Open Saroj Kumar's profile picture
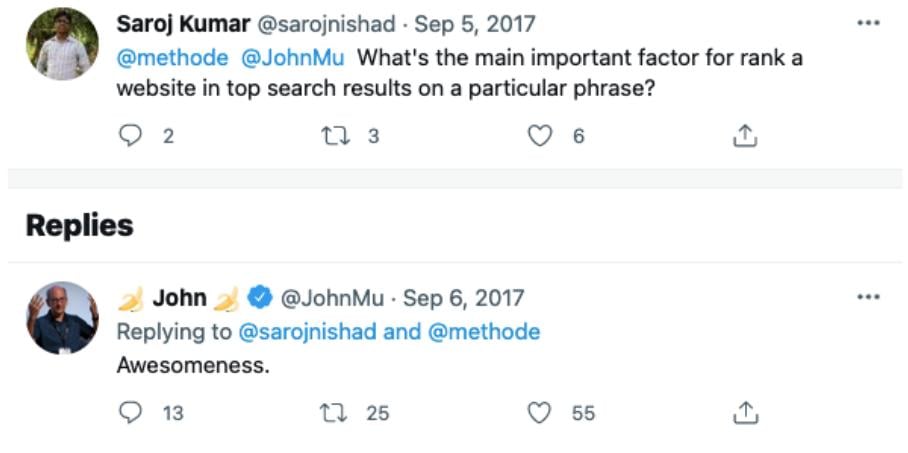The height and width of the screenshot is (453, 908). 62,44
